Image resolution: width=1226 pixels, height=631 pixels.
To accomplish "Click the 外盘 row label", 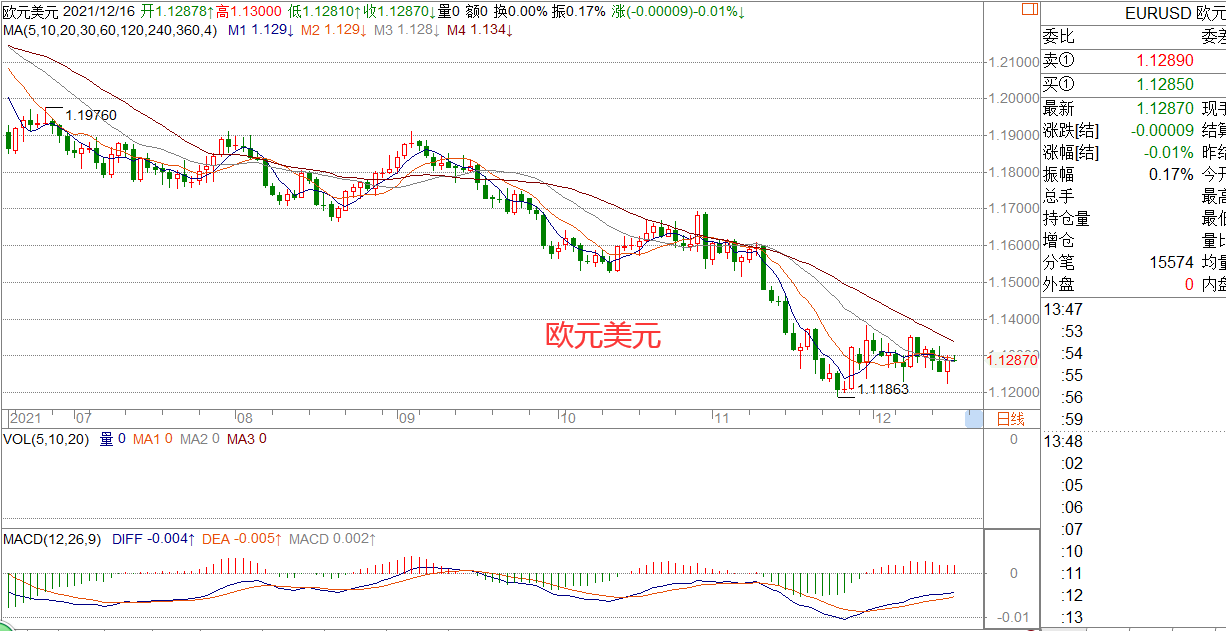I will (1058, 284).
